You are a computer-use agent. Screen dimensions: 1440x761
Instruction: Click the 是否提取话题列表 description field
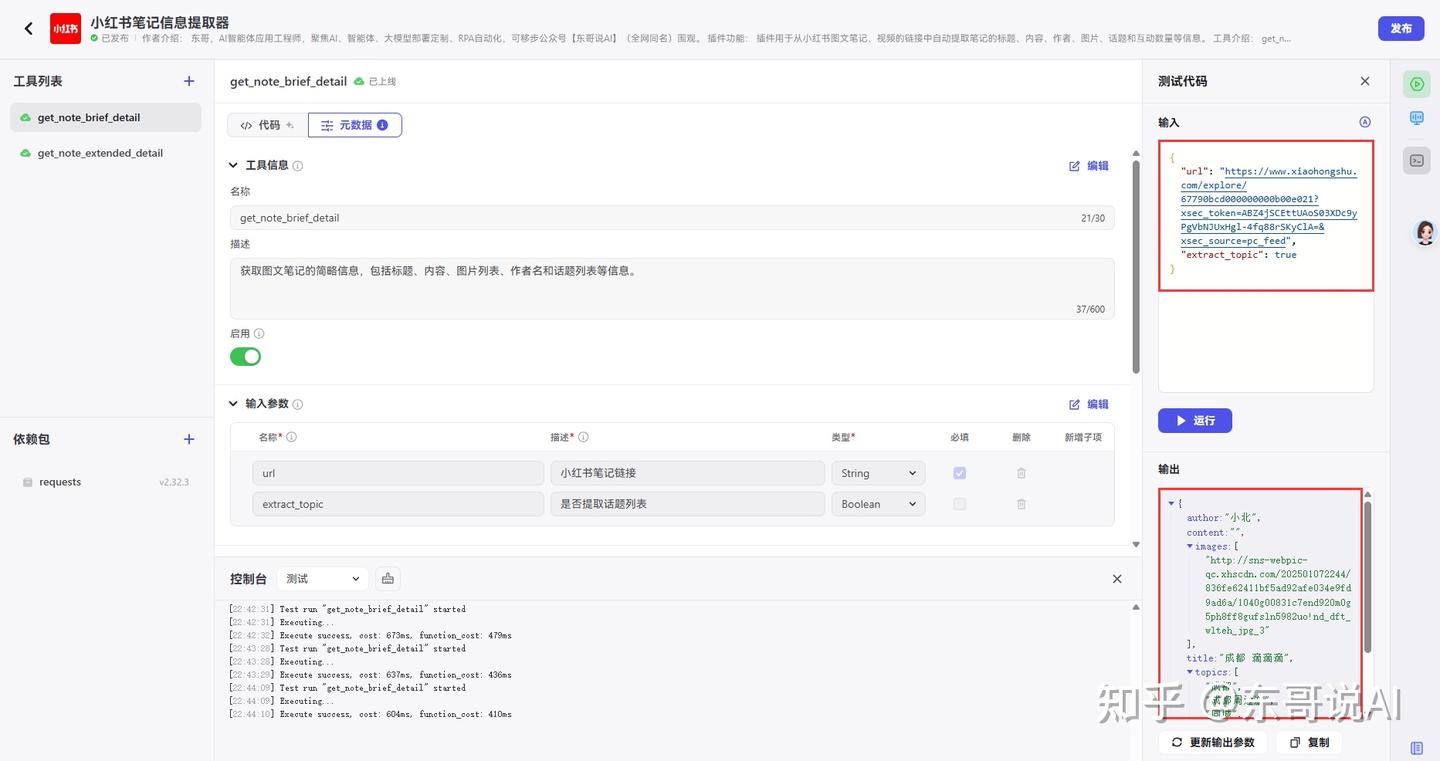pos(687,504)
